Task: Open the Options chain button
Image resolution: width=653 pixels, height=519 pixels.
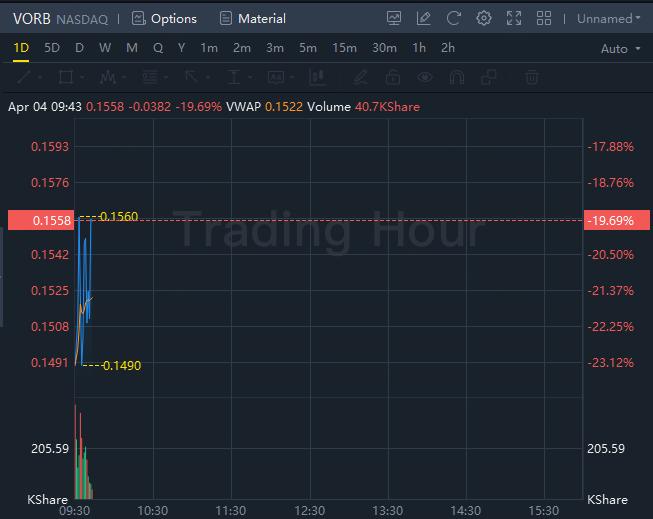Action: tap(164, 19)
